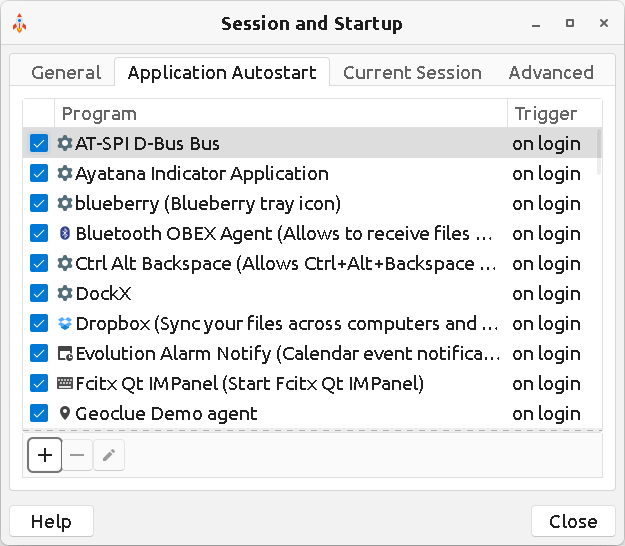Open the Current Session tab
Viewport: 625px width, 546px height.
[412, 72]
